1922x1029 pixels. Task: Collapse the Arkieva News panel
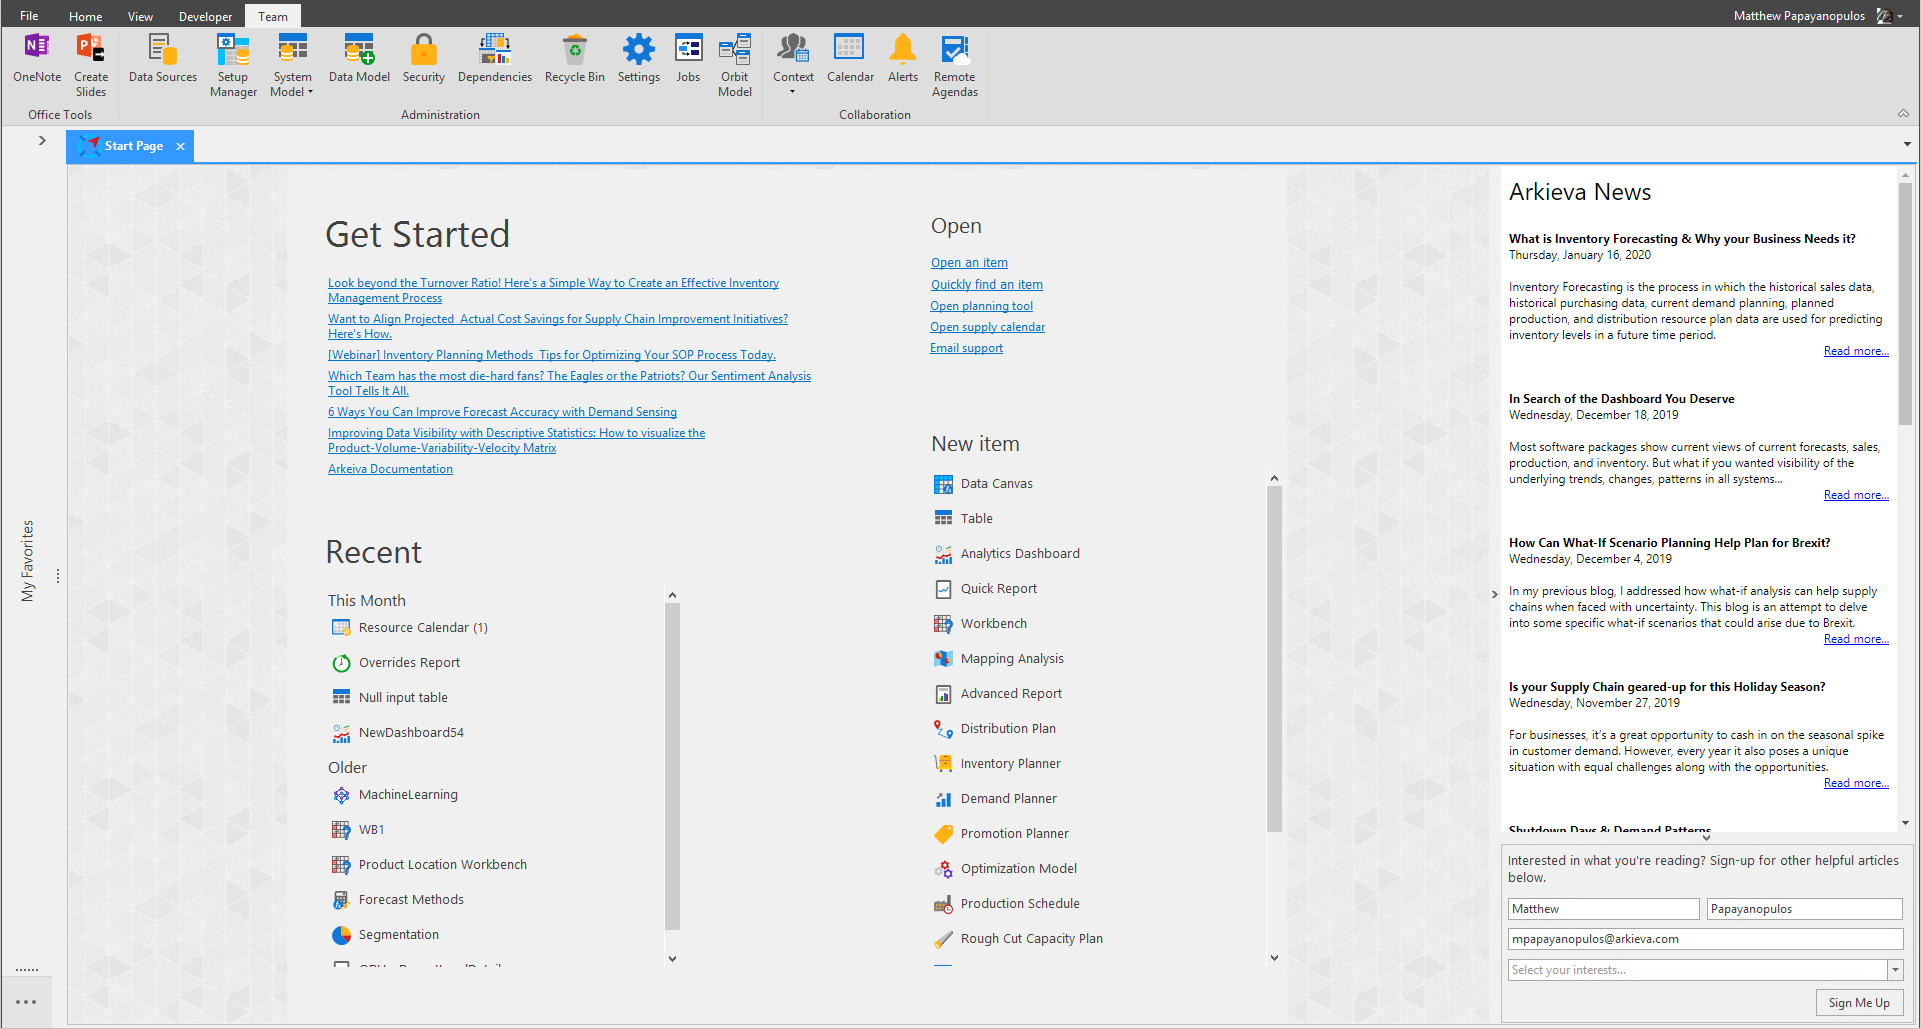tap(1494, 594)
